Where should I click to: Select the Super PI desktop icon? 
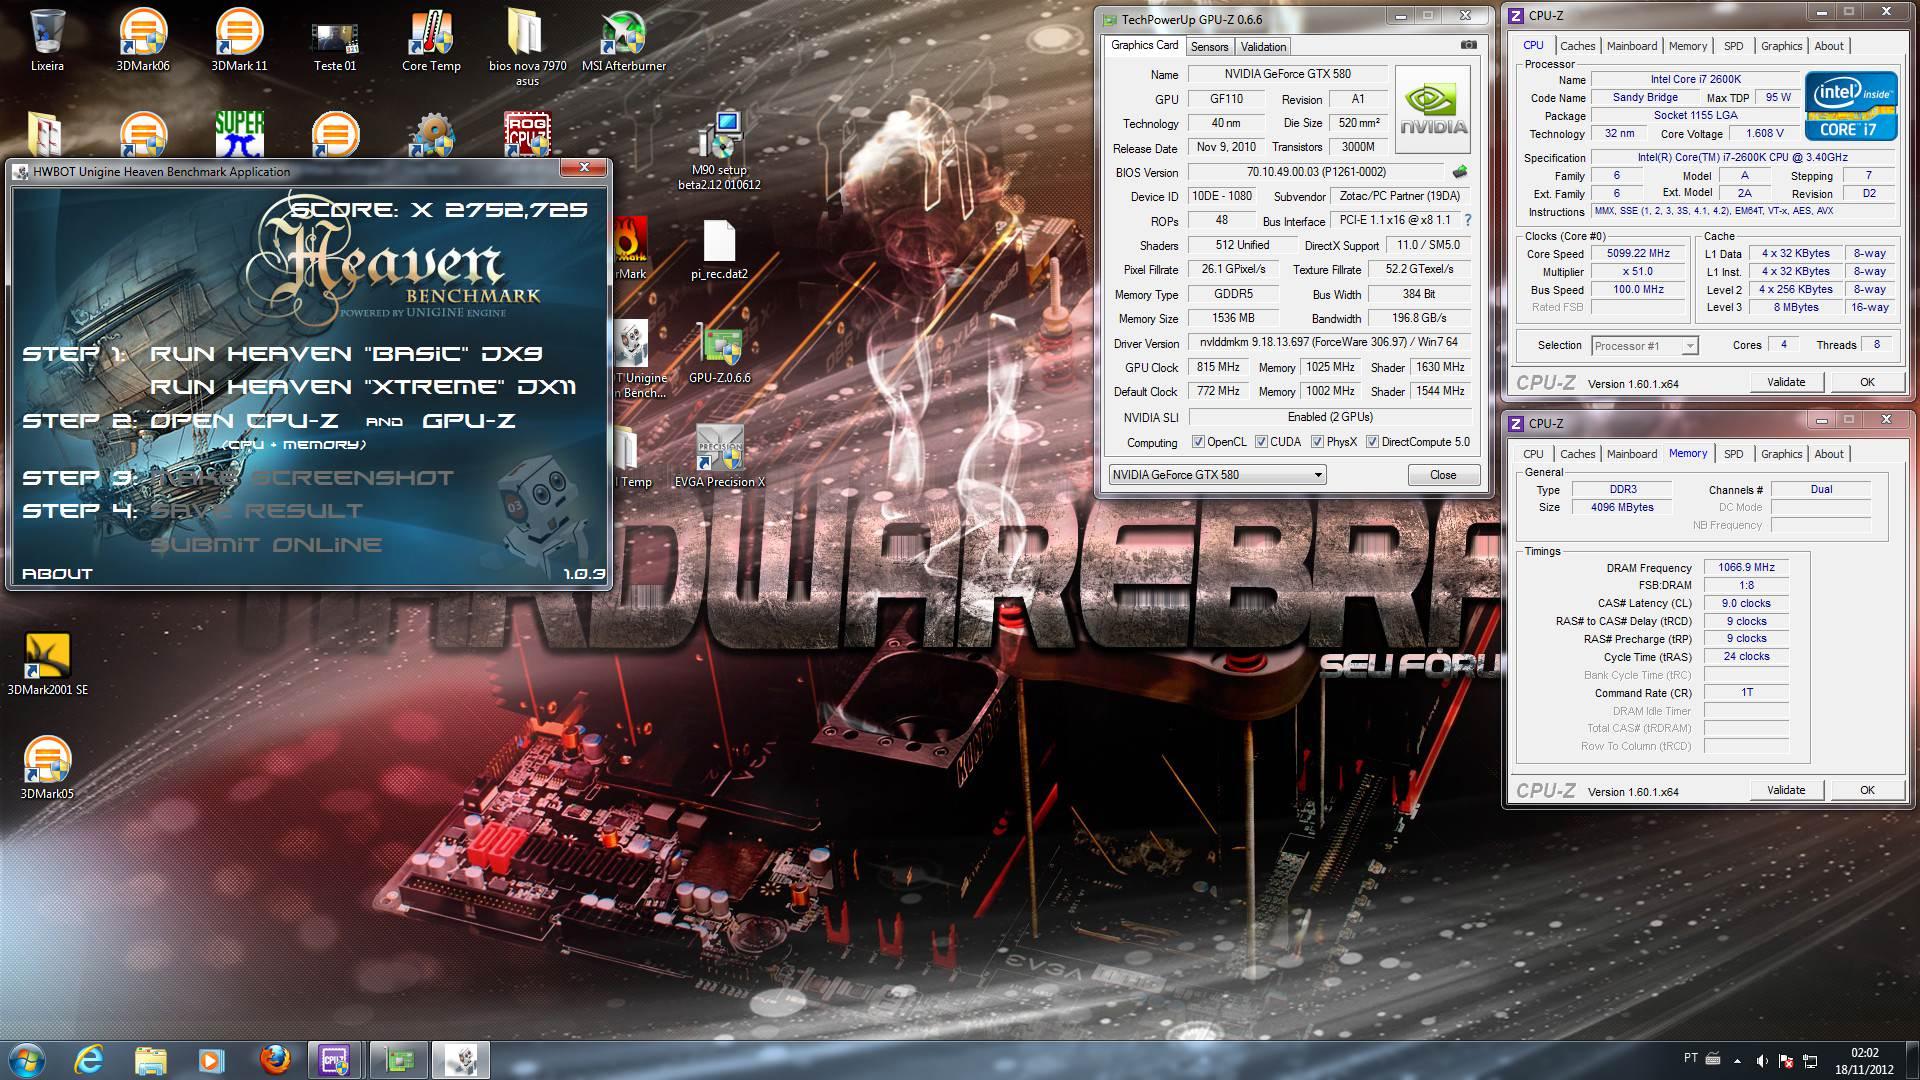coord(239,134)
